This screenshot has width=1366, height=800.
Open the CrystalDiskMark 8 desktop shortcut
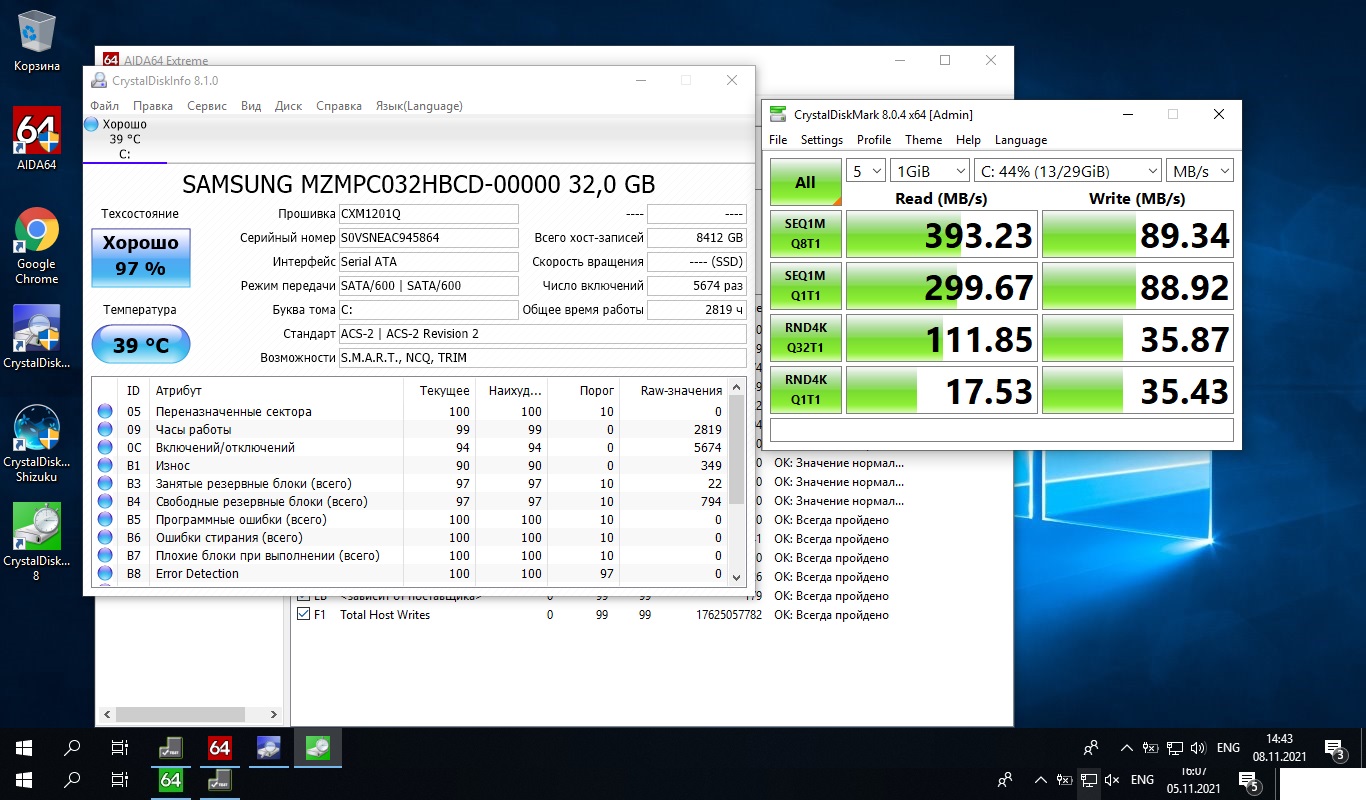[36, 542]
